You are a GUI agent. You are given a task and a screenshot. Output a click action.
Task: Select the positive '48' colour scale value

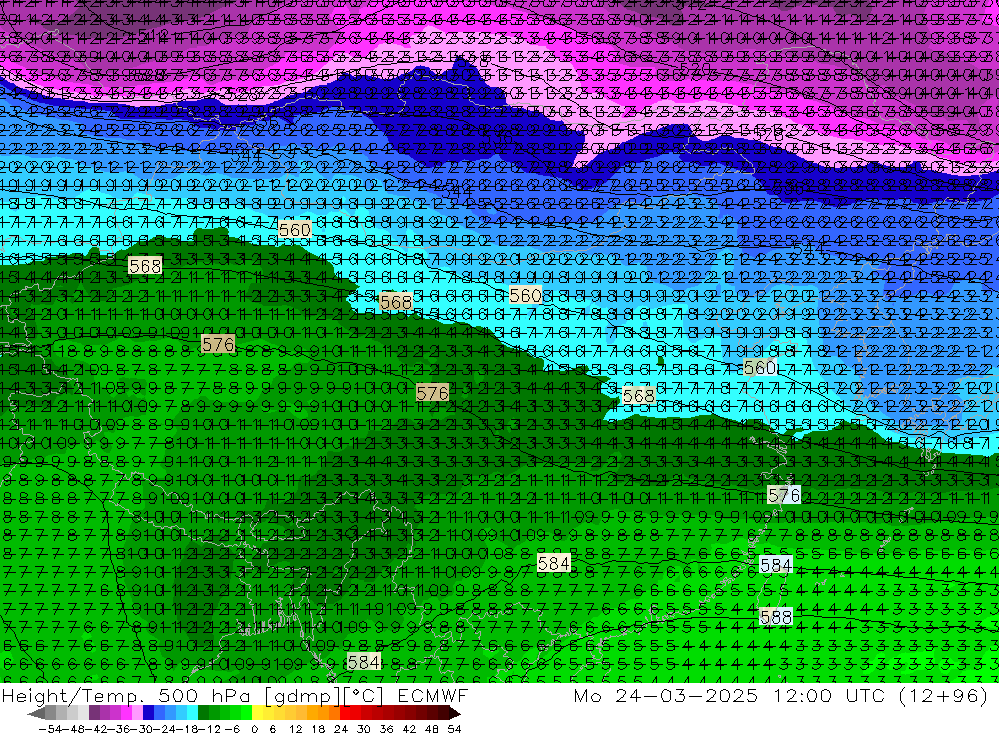[432, 729]
